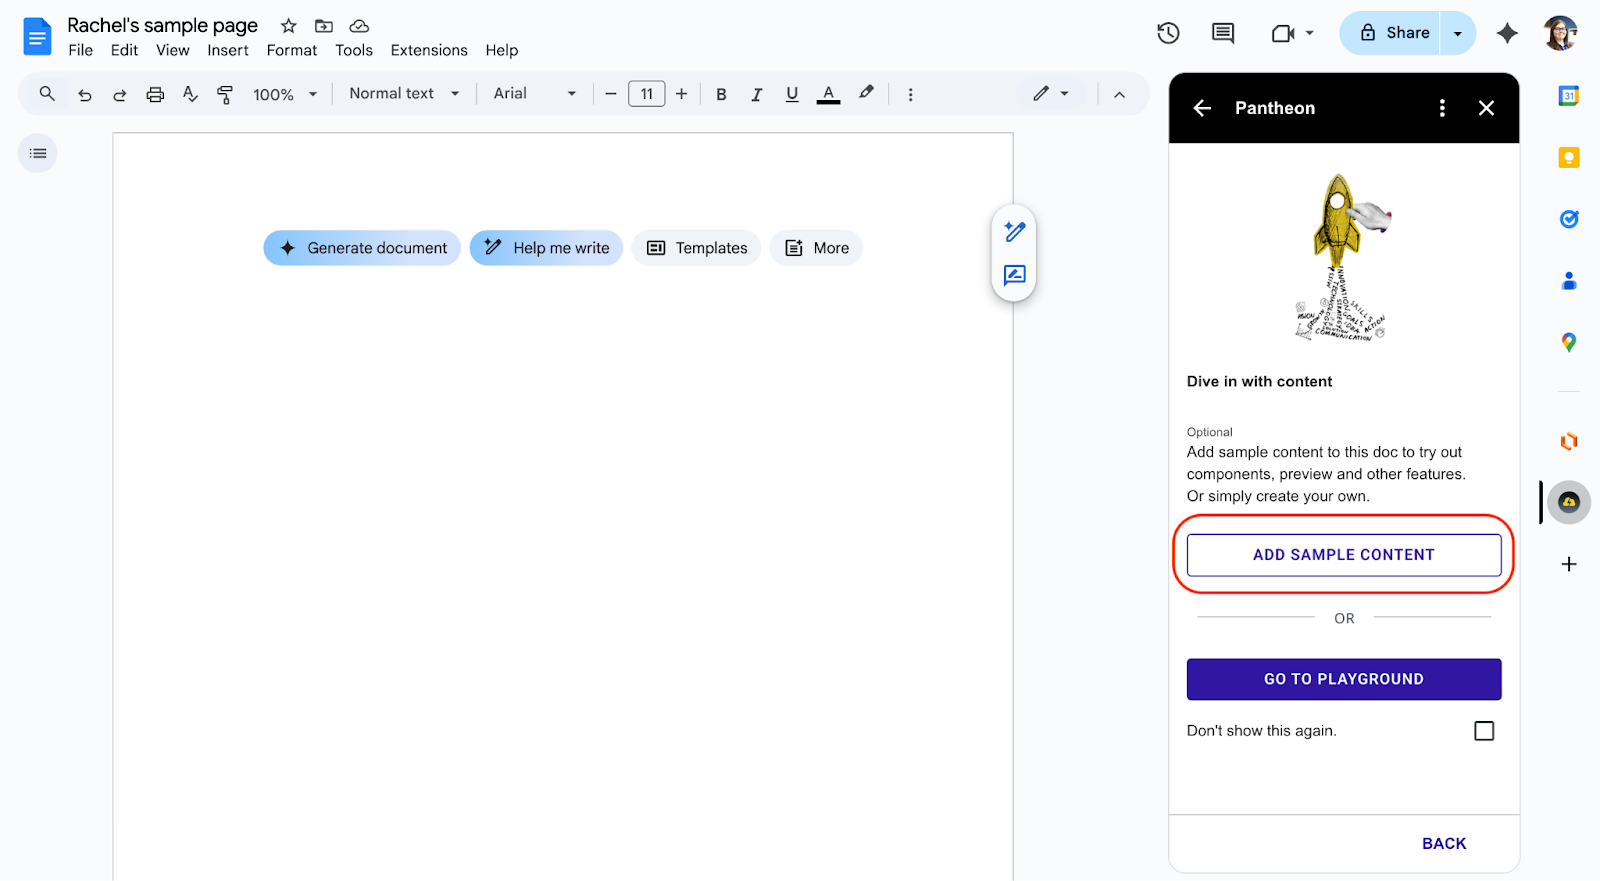The image size is (1600, 881).
Task: Show the document outline icon
Action: [38, 153]
